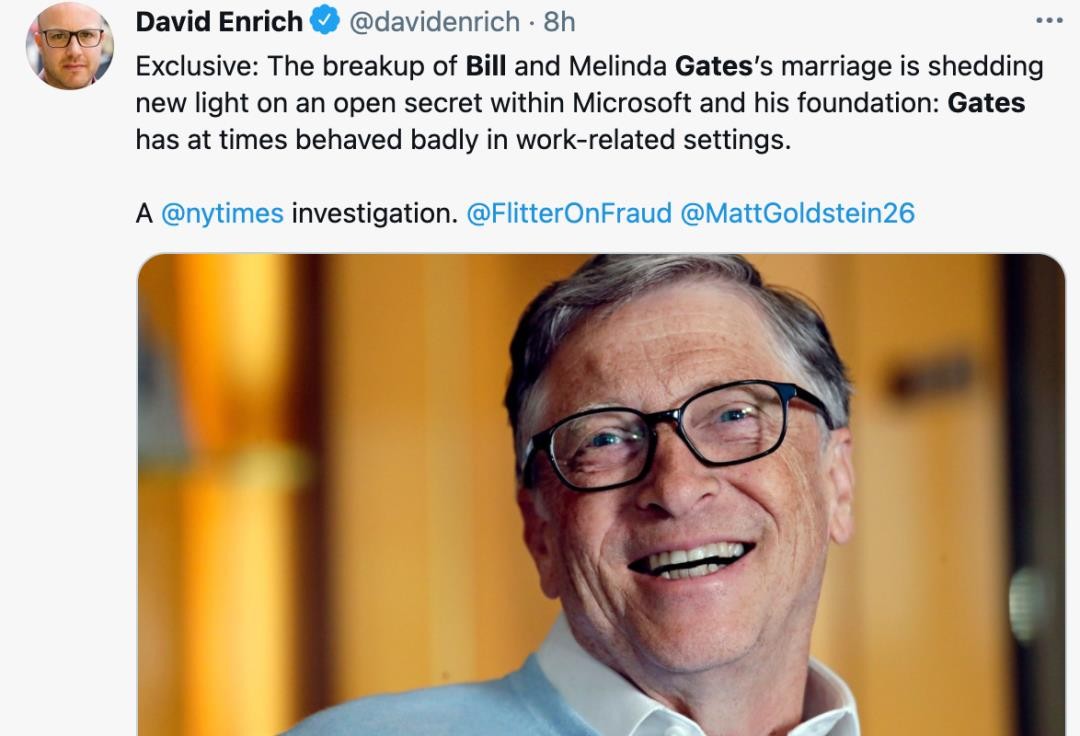Screen dimensions: 1080x736
Task: Click the blue verified badge icon
Action: (327, 20)
